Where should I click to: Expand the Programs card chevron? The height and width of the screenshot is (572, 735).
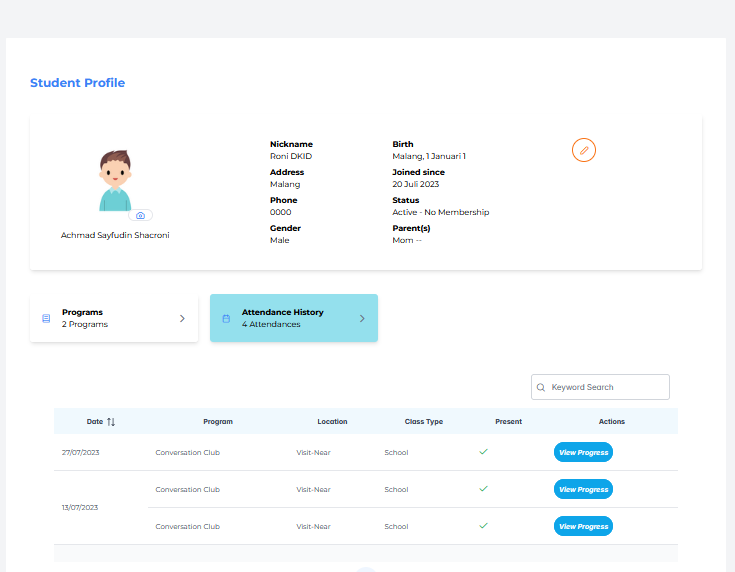tap(182, 318)
